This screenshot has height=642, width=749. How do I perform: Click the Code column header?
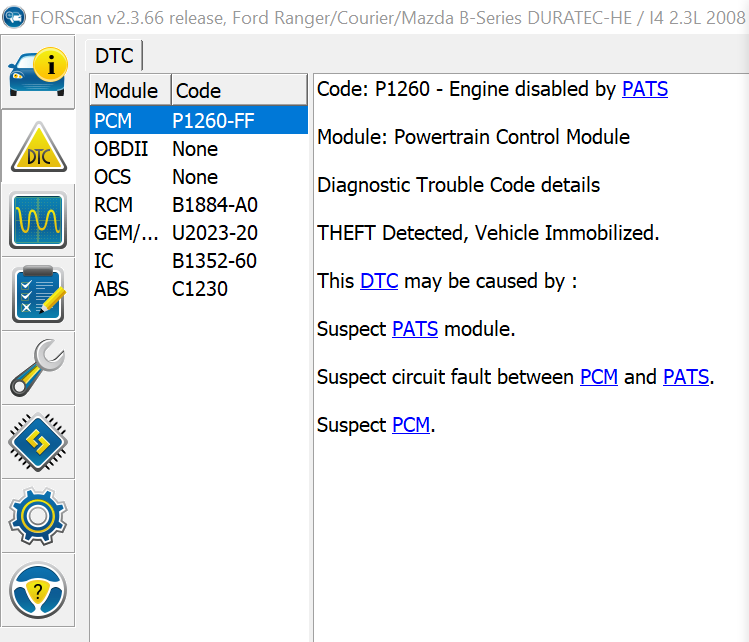coord(239,90)
